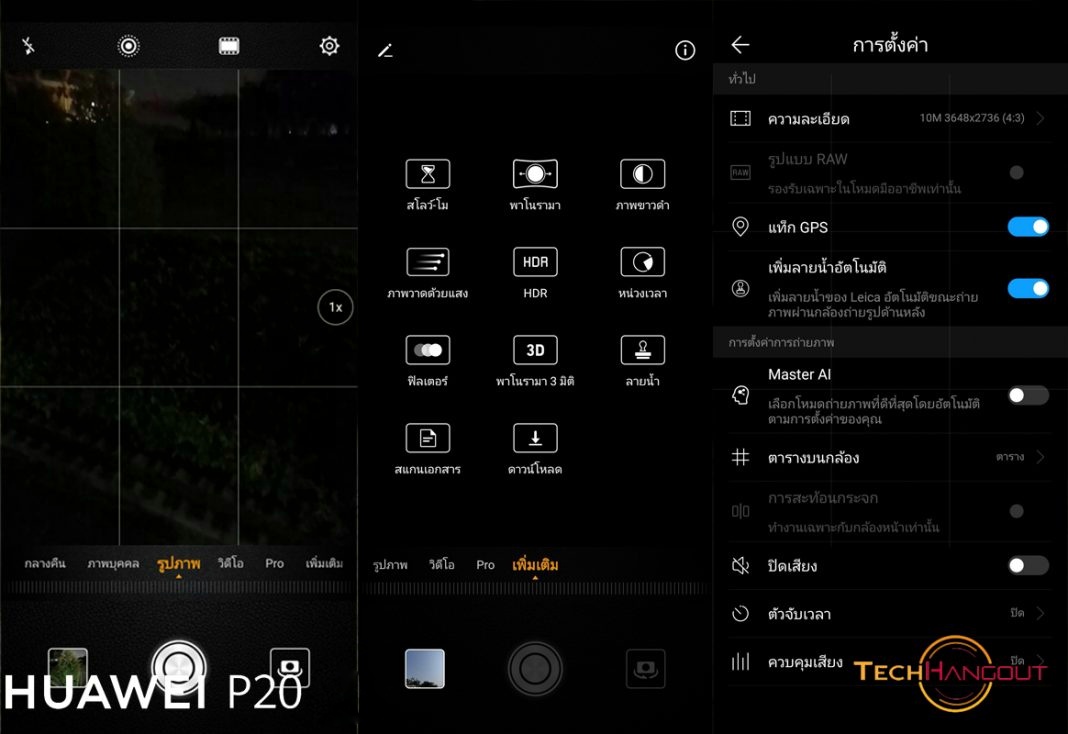The image size is (1068, 734).
Task: Tap the grid hash icon in settings
Action: click(x=740, y=457)
